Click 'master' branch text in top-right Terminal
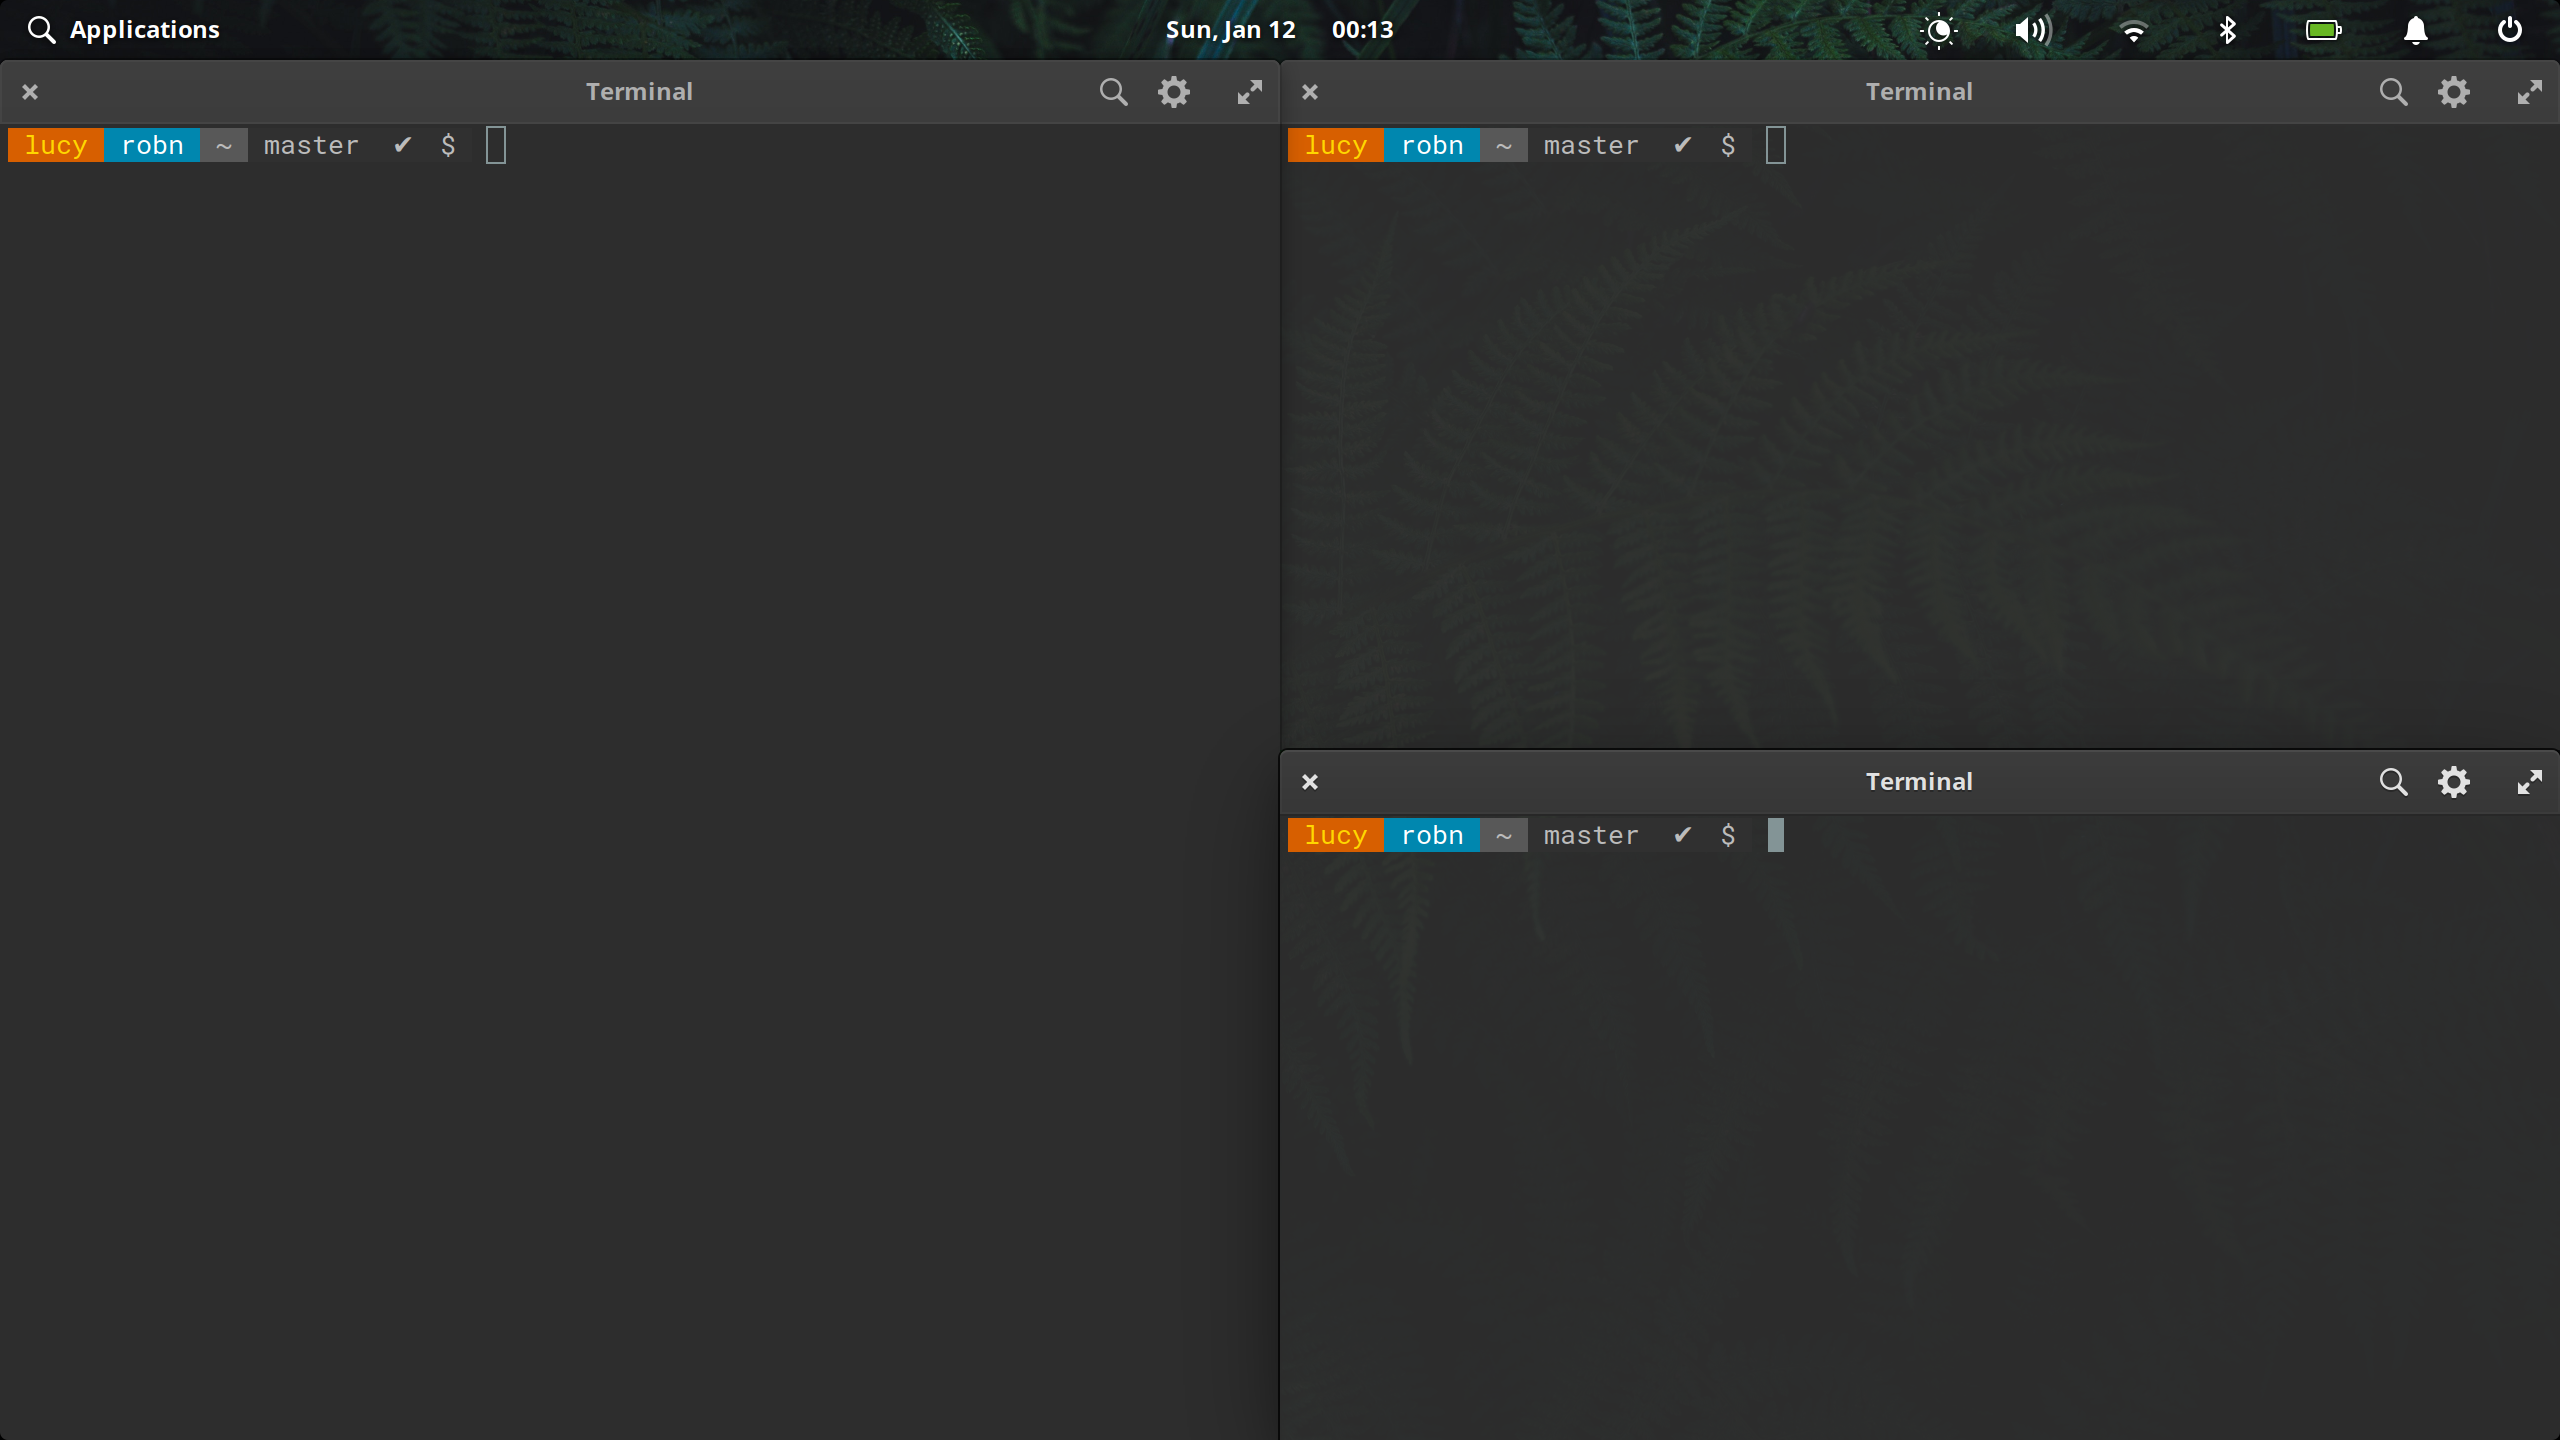Screen dimensions: 2560x1440 [x=1591, y=146]
